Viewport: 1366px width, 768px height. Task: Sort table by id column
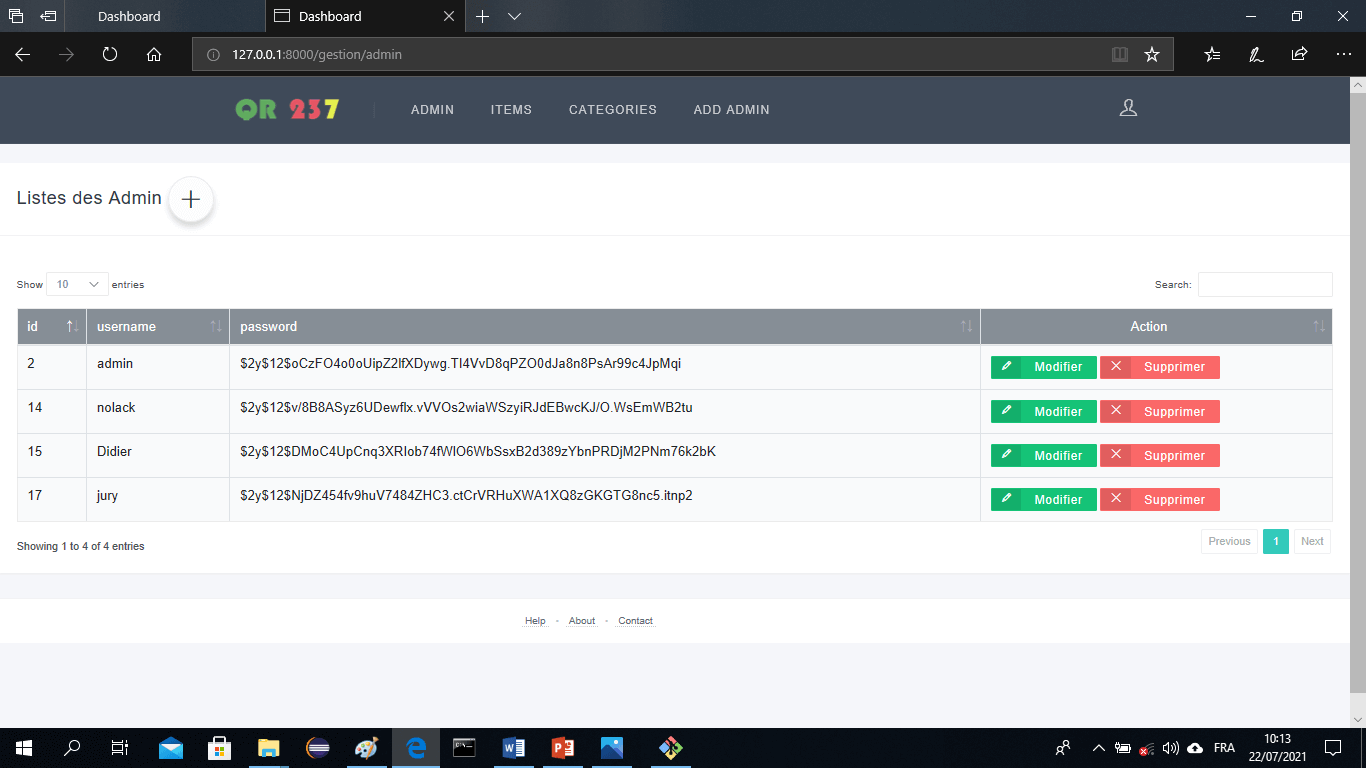52,327
